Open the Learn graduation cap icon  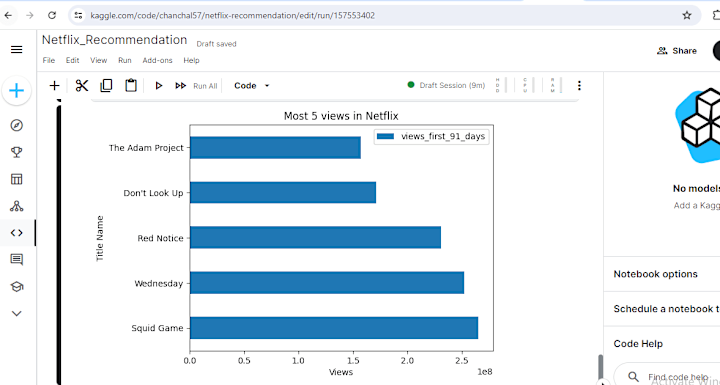pyautogui.click(x=17, y=287)
